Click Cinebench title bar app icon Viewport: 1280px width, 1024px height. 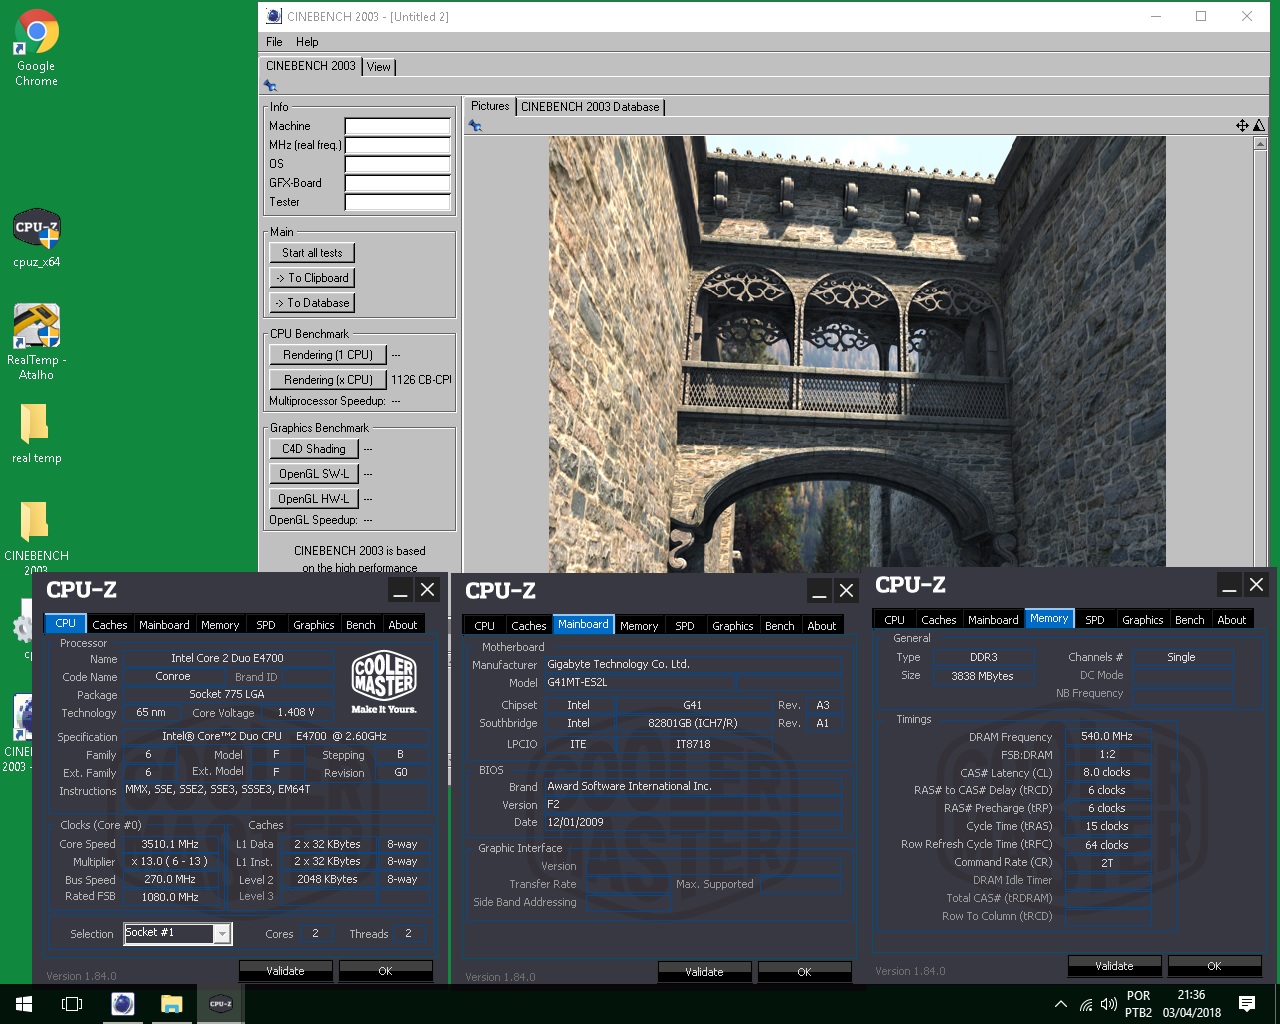(274, 16)
